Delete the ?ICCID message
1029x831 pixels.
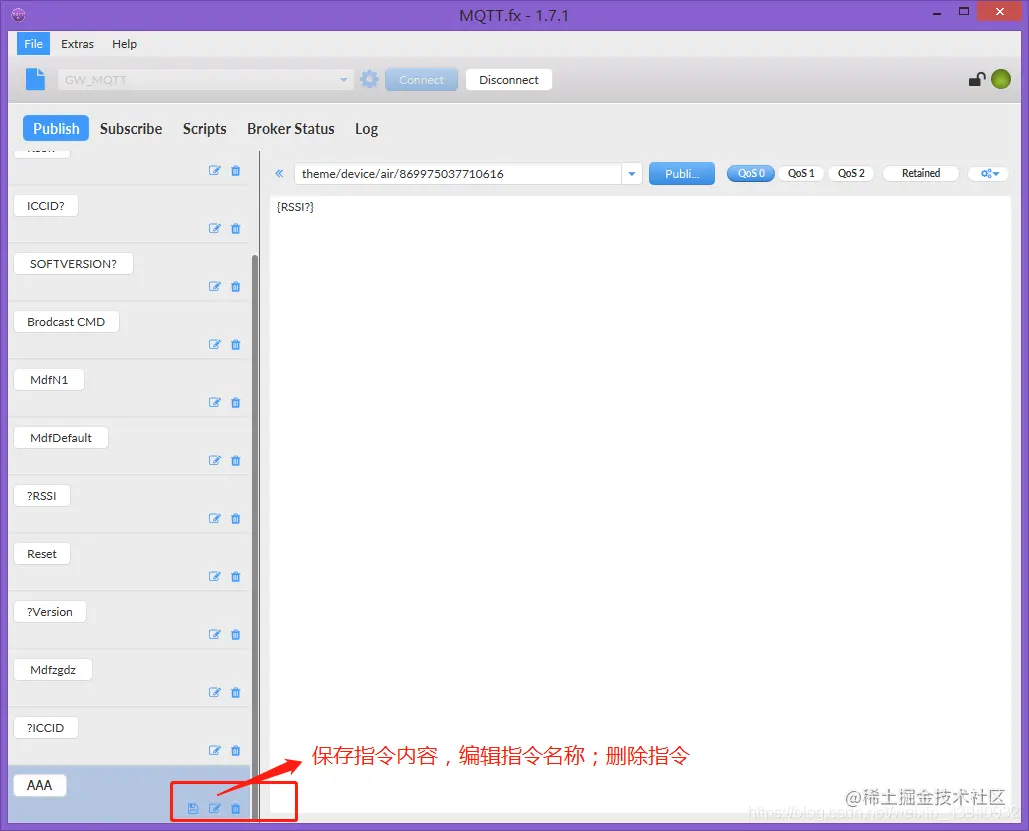pyautogui.click(x=236, y=750)
